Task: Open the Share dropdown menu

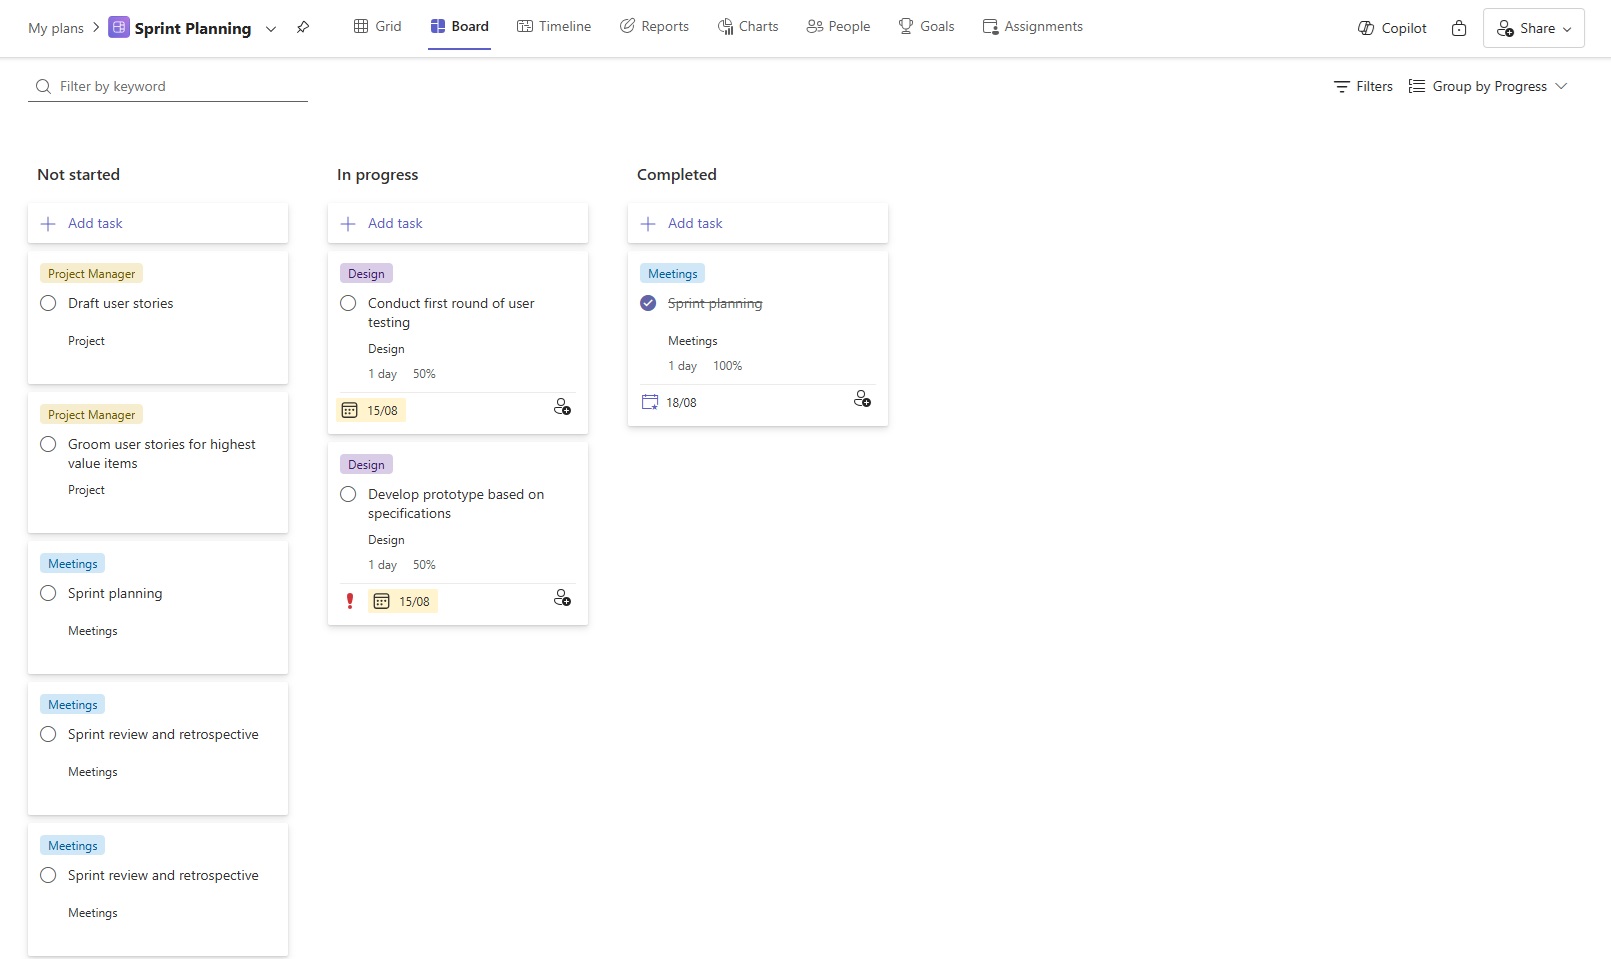Action: [x=1533, y=28]
